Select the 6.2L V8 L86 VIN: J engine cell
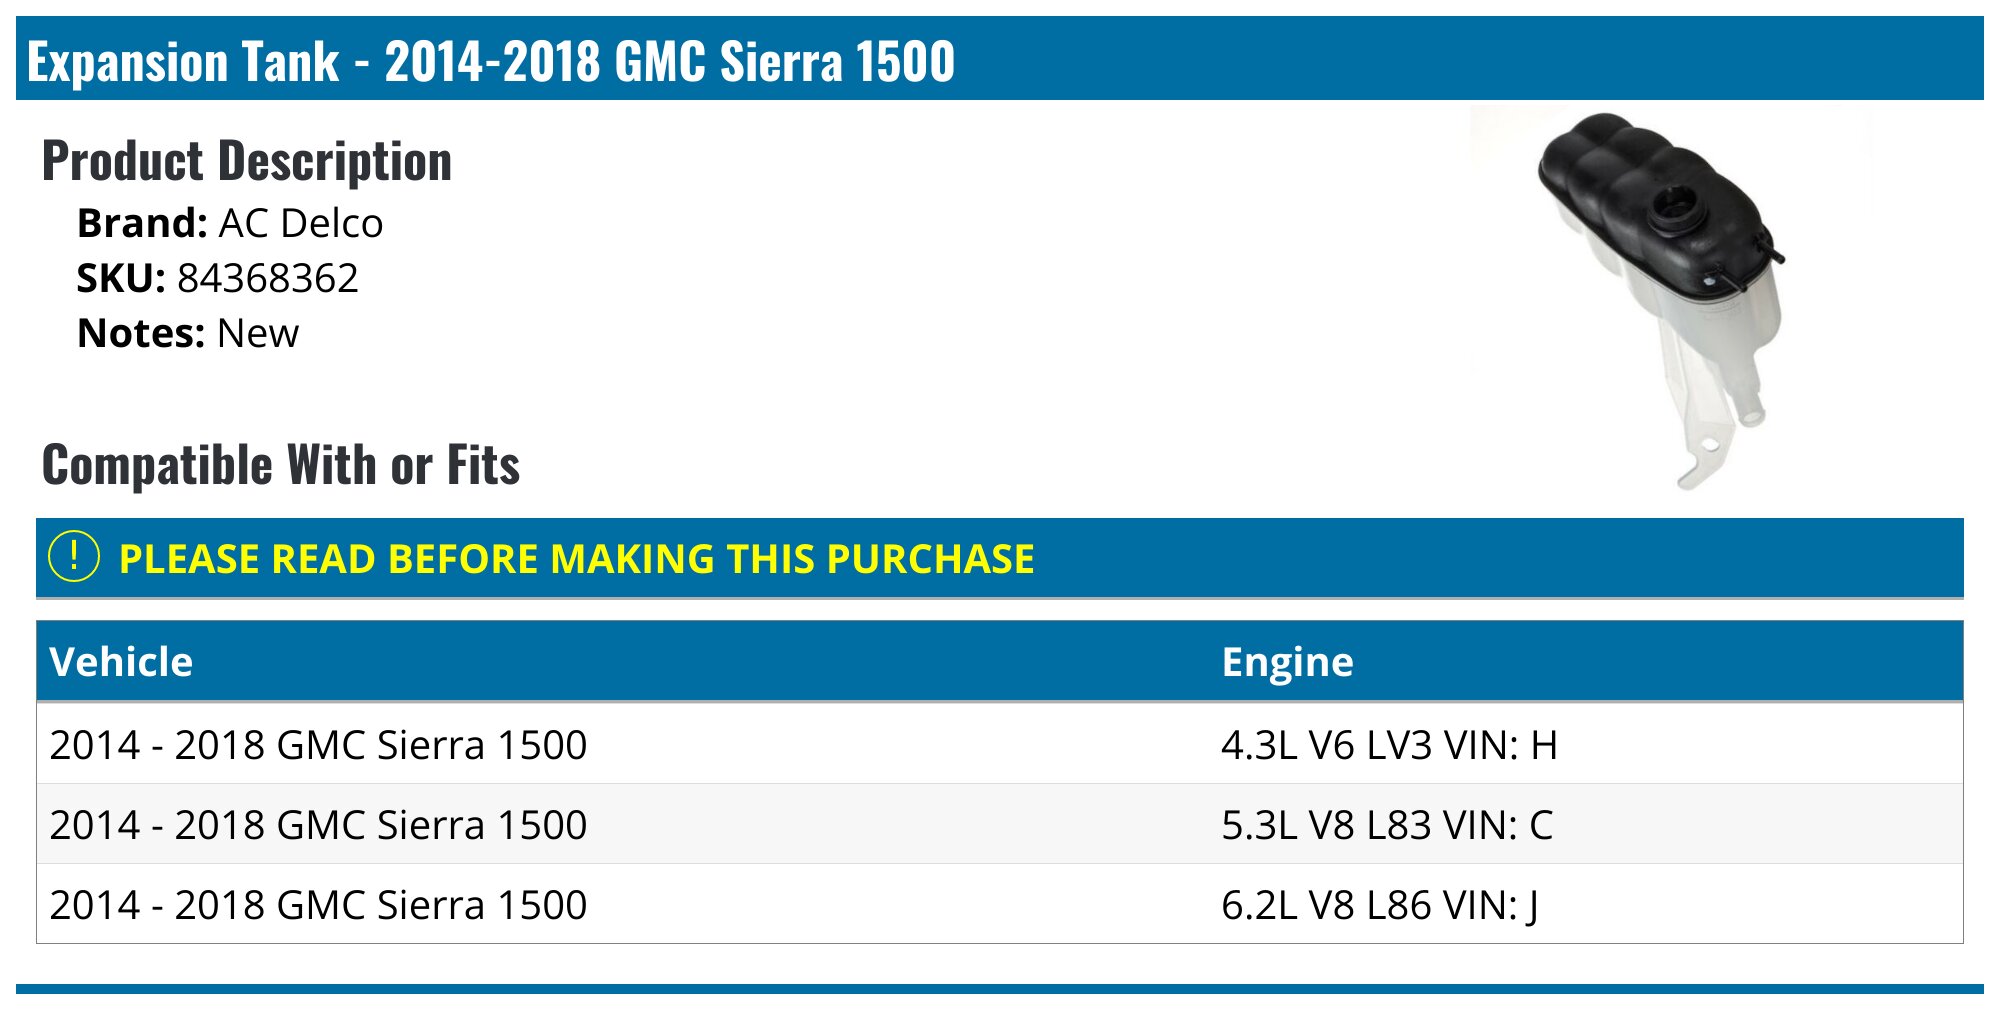The image size is (2000, 1010). coord(1380,904)
